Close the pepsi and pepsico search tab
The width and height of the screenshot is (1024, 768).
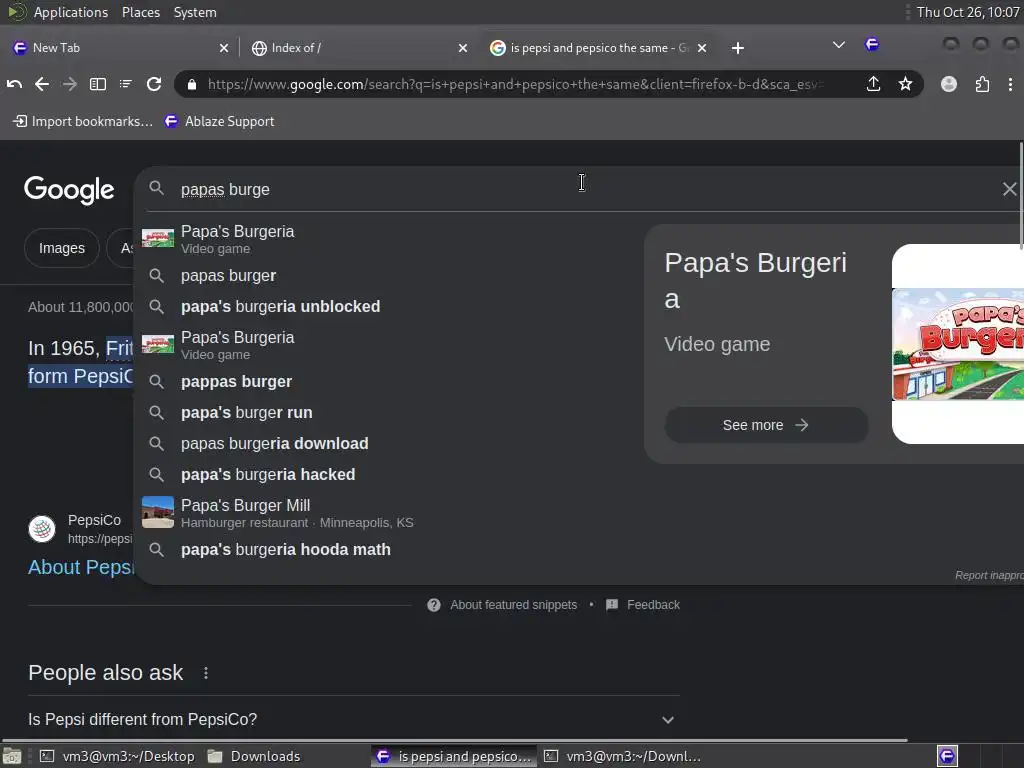click(702, 48)
